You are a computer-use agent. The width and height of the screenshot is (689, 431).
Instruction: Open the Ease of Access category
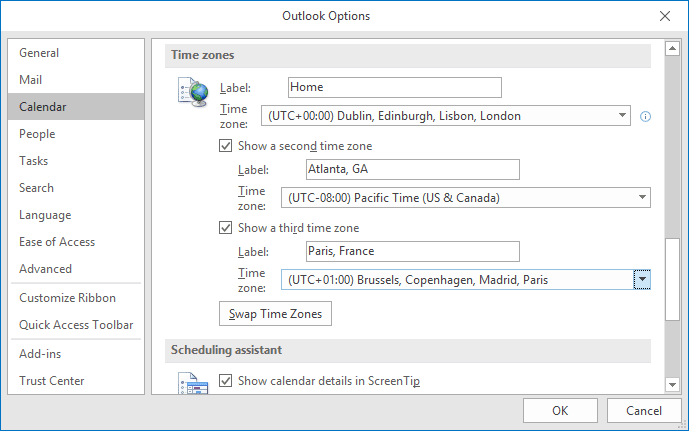pos(76,242)
